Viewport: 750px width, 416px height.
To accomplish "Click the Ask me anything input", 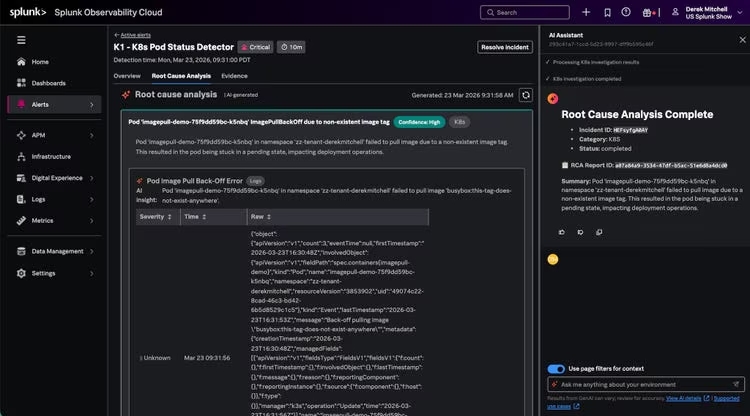I will pos(646,384).
